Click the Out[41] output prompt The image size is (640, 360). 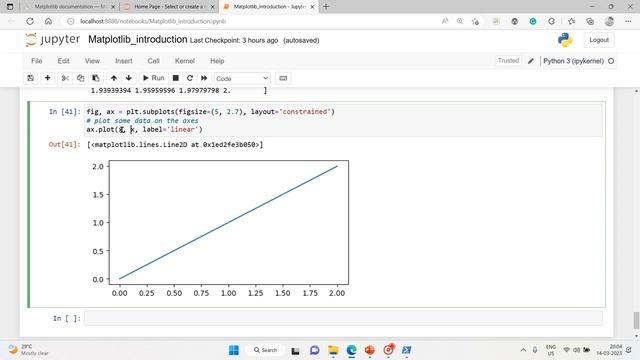[x=64, y=144]
